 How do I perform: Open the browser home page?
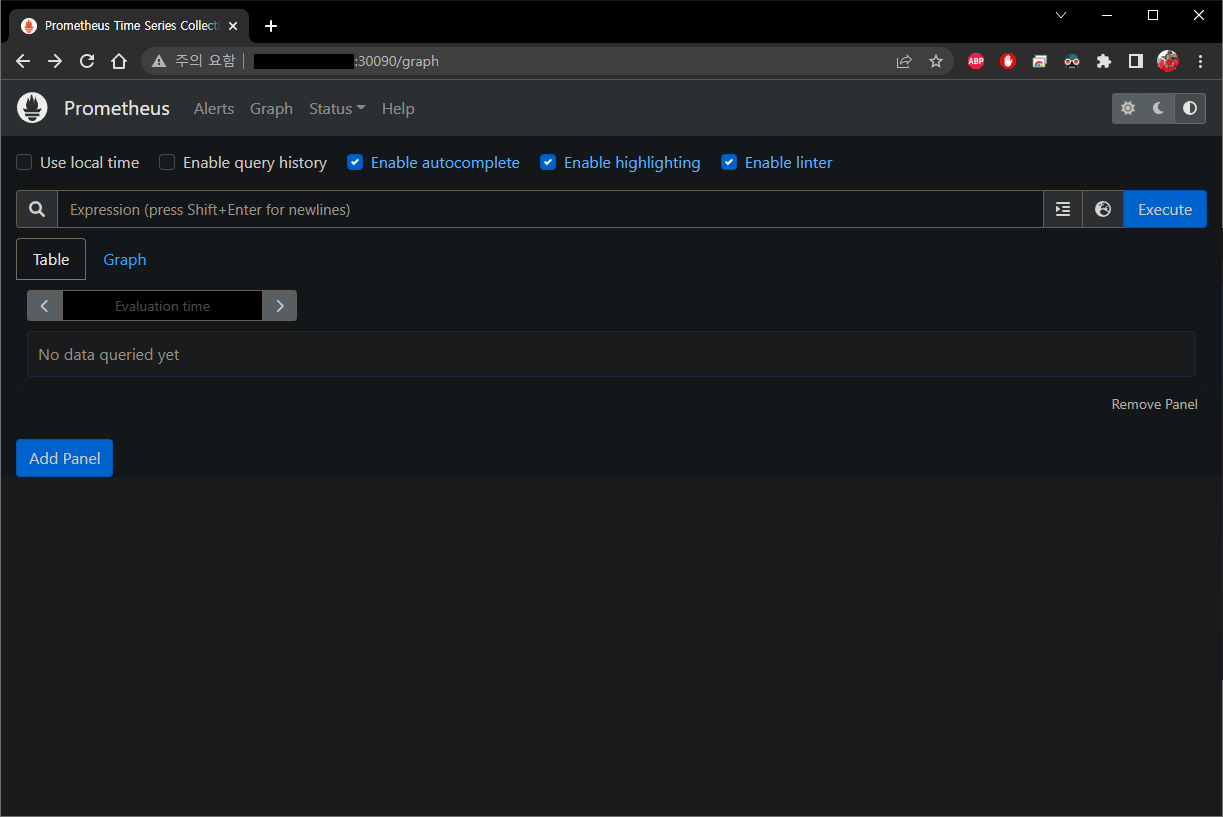[119, 61]
